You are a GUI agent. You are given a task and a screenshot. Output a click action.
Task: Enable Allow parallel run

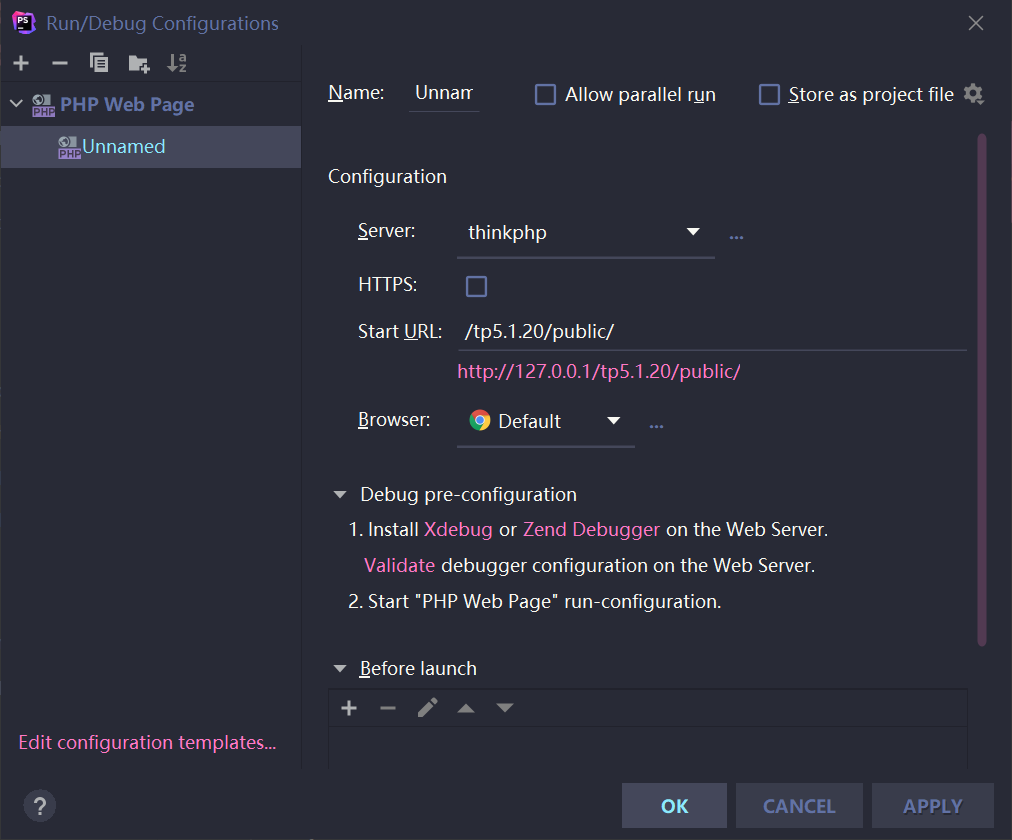click(x=545, y=93)
